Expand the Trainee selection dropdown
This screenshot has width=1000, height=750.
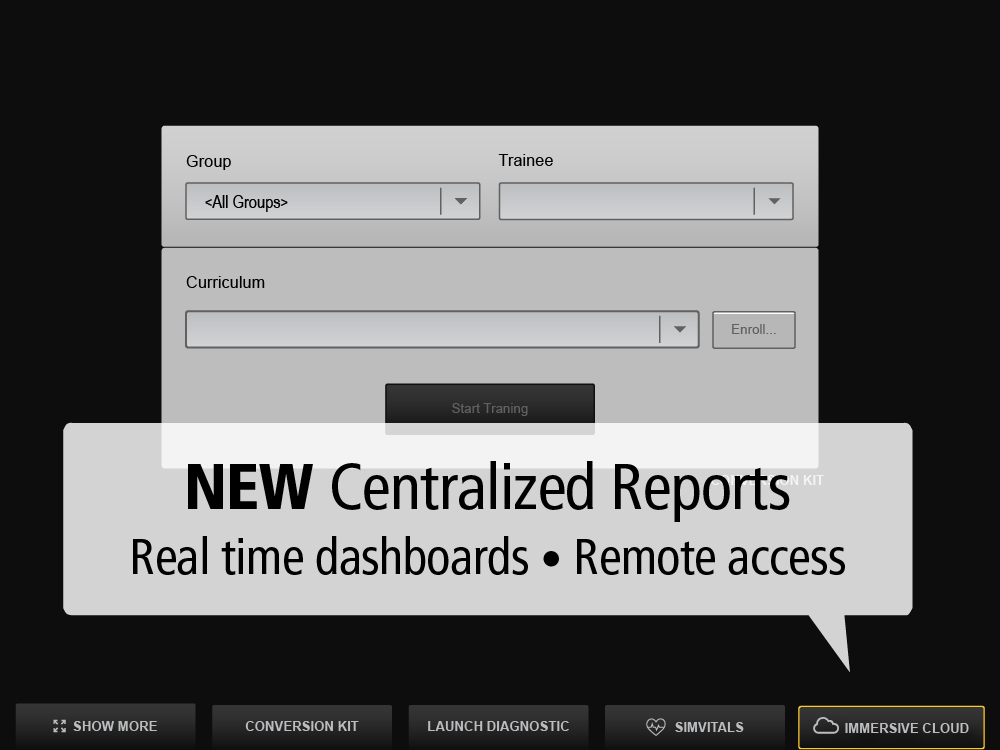(x=774, y=201)
